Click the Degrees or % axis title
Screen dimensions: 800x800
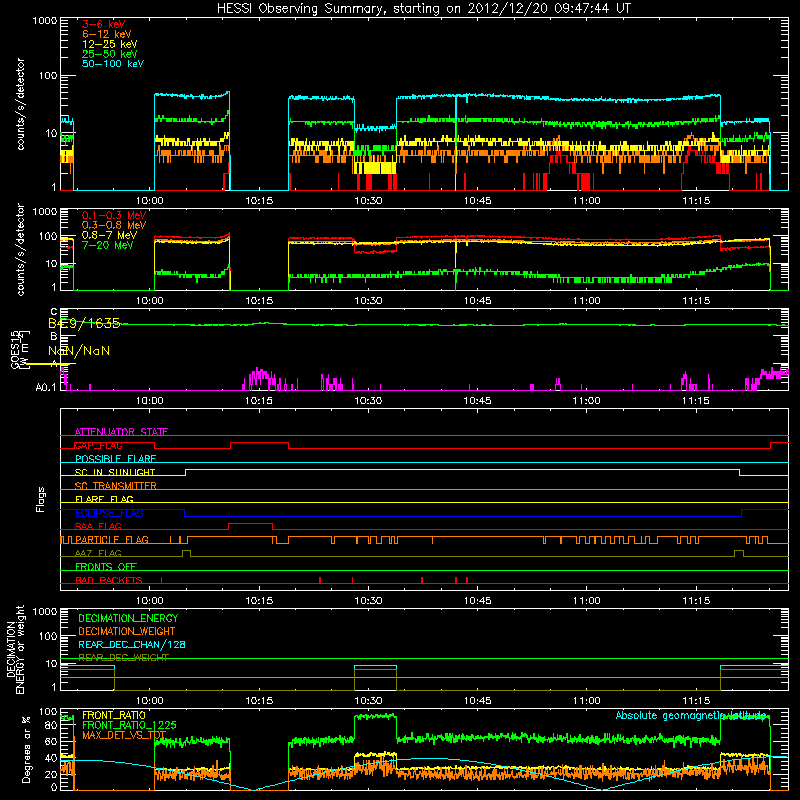26,749
